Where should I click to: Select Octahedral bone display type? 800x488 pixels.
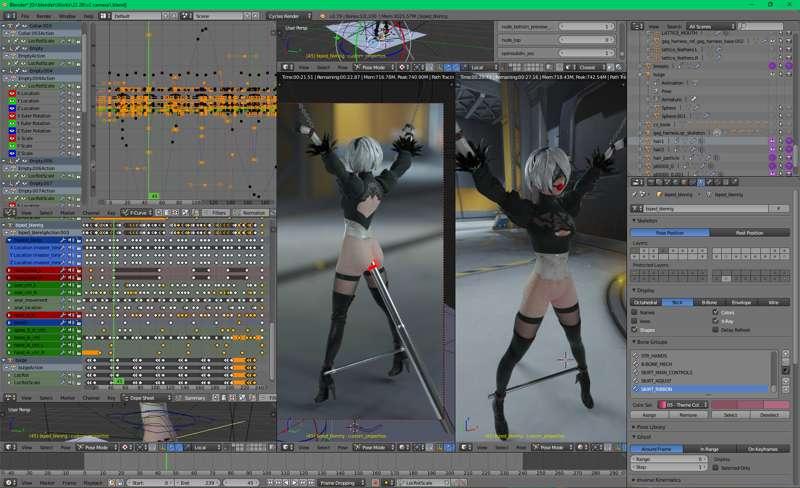click(x=645, y=302)
